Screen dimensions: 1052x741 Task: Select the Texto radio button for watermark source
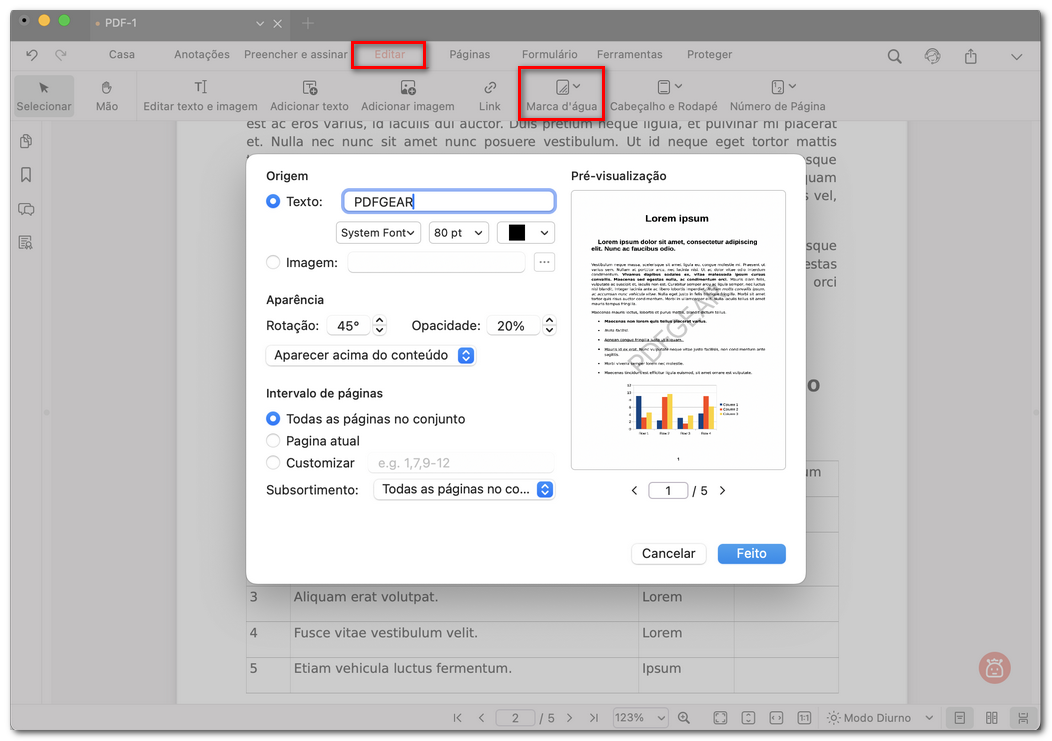point(271,200)
